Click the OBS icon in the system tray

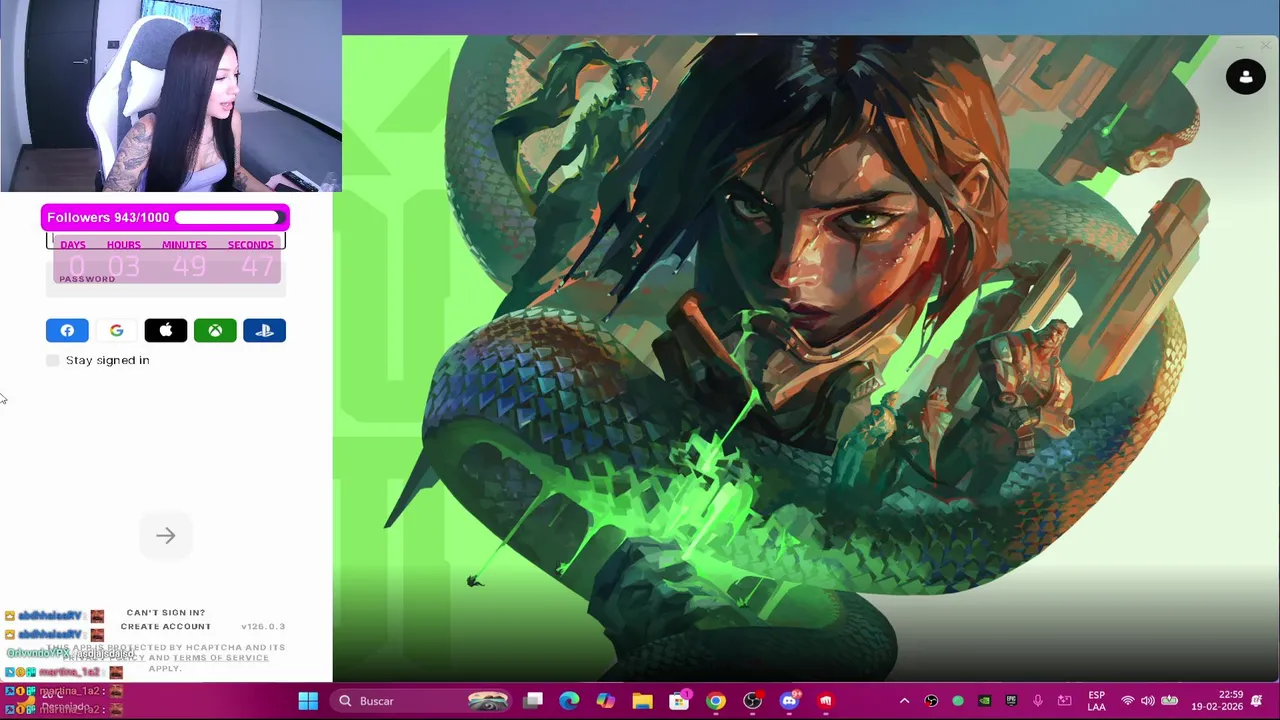point(931,701)
